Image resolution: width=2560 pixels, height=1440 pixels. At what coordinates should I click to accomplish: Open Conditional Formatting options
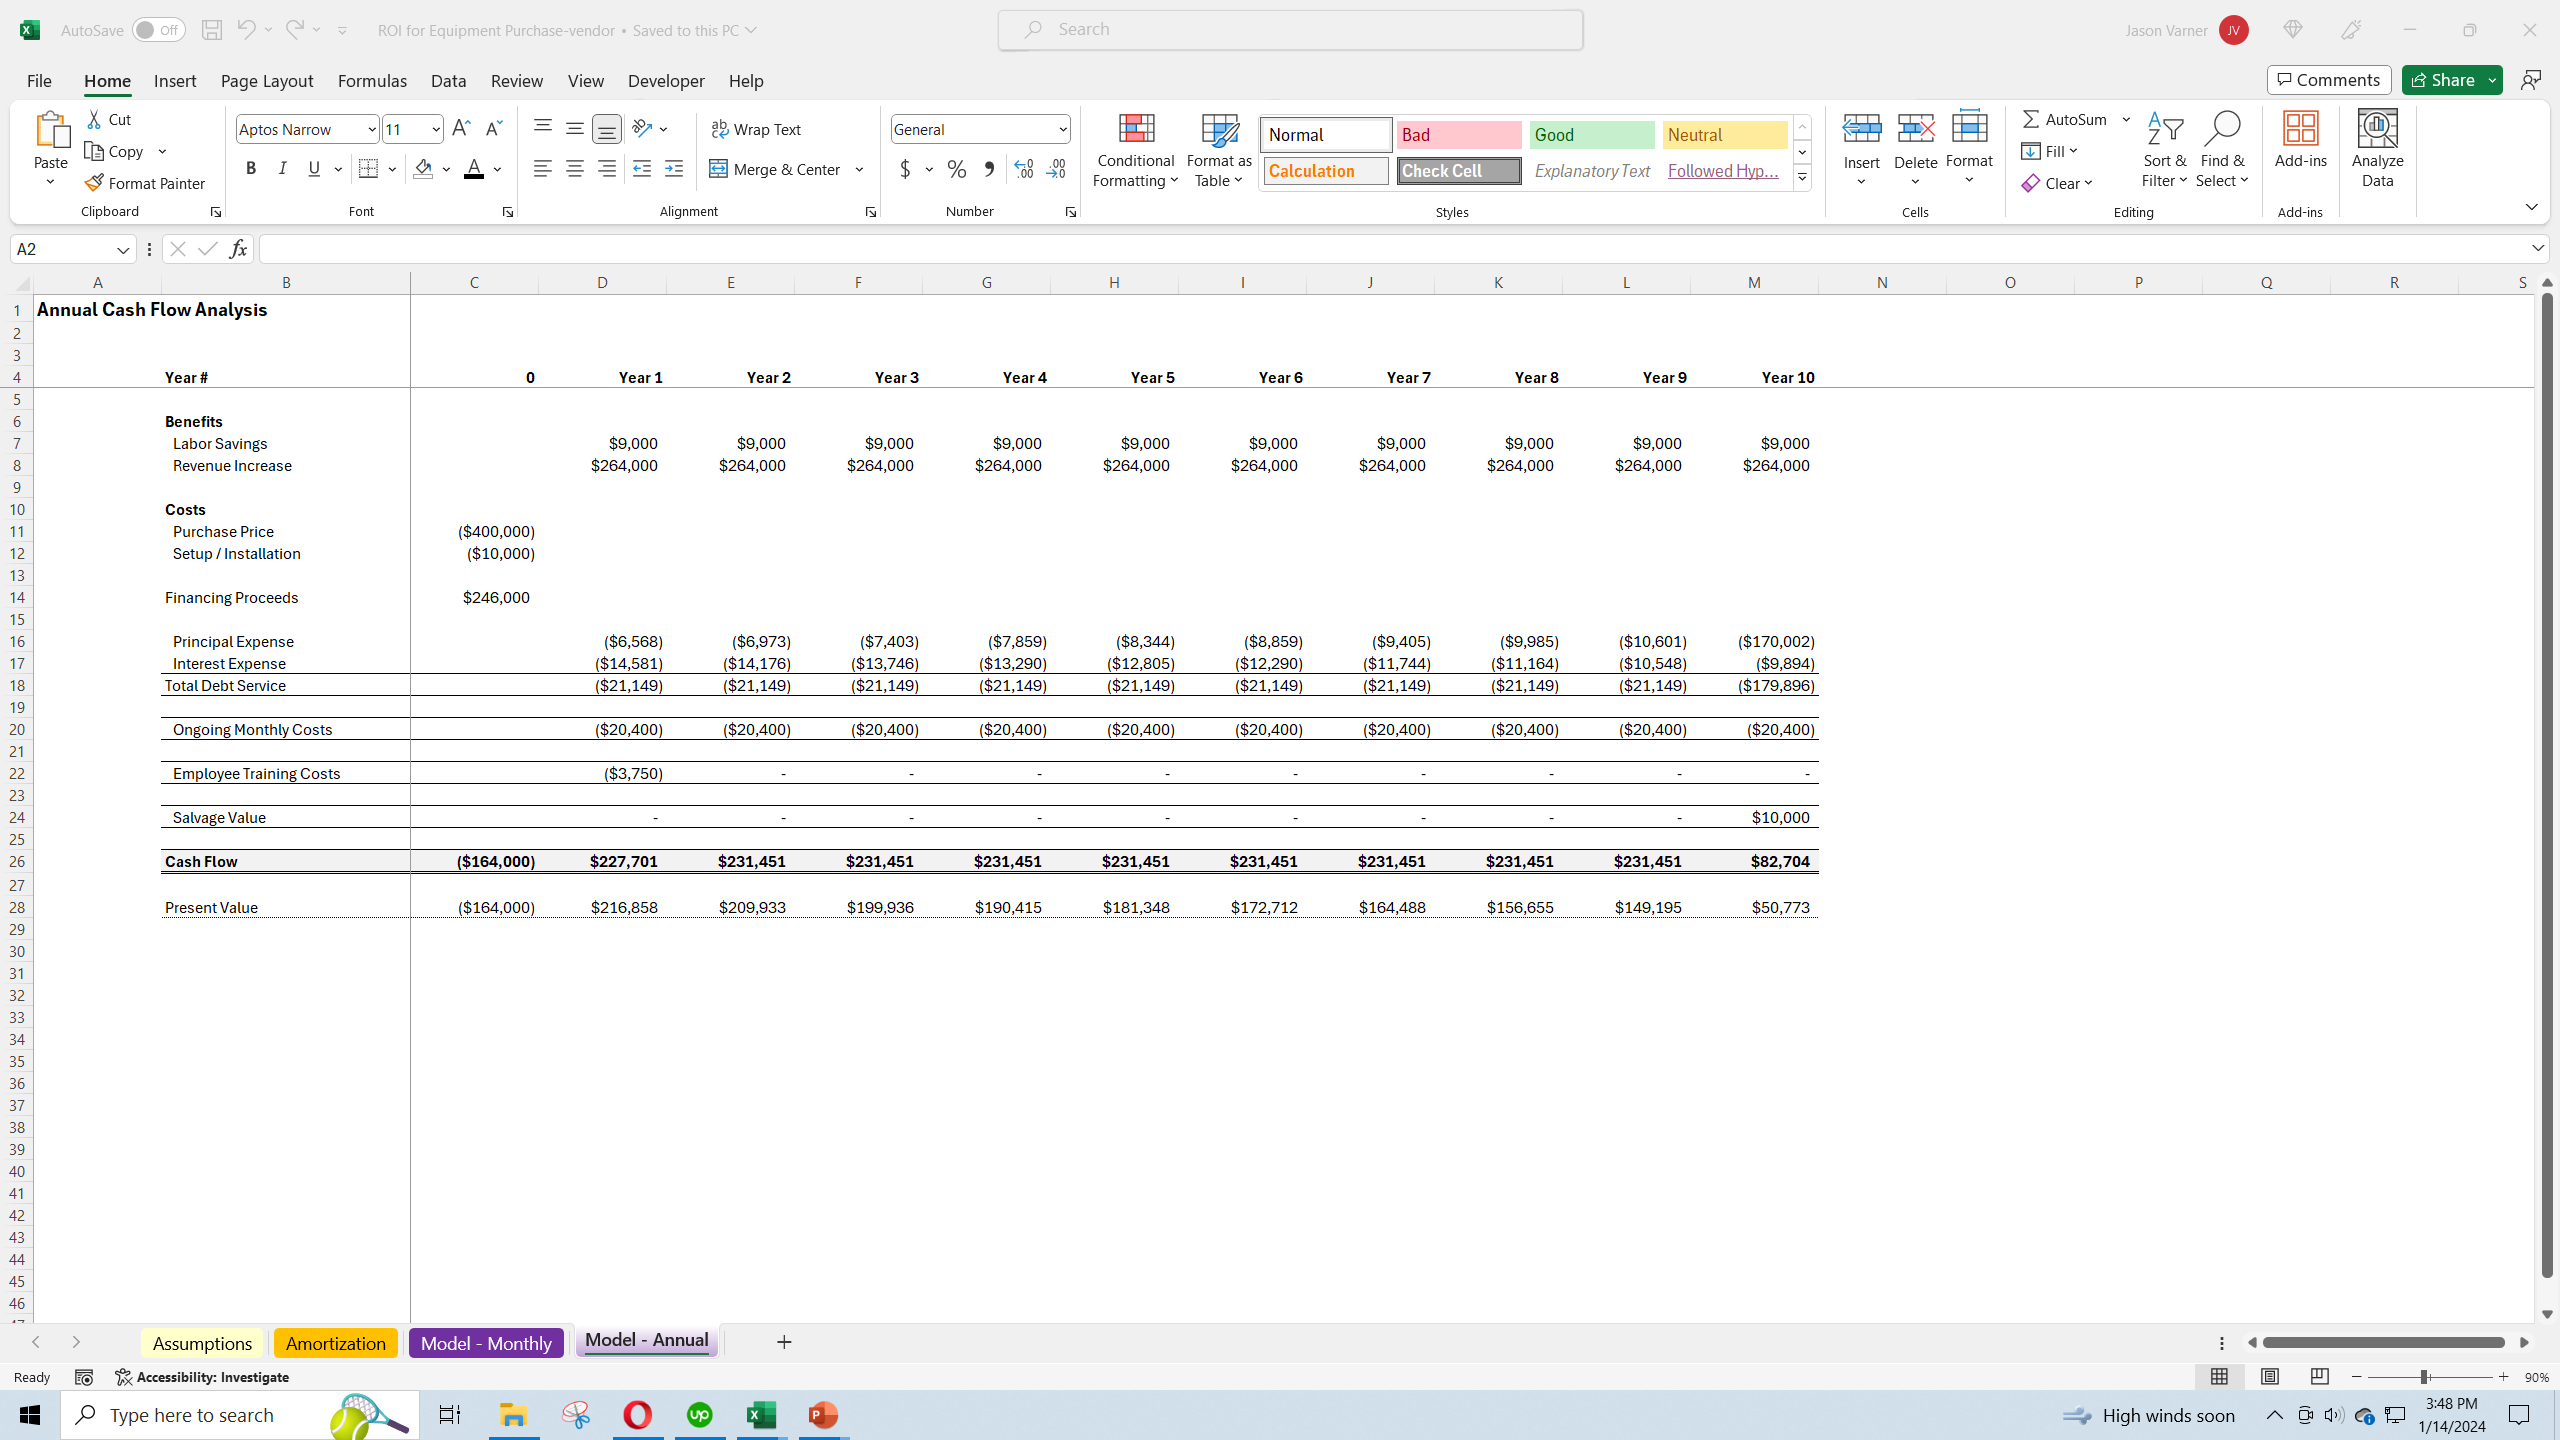pos(1134,150)
